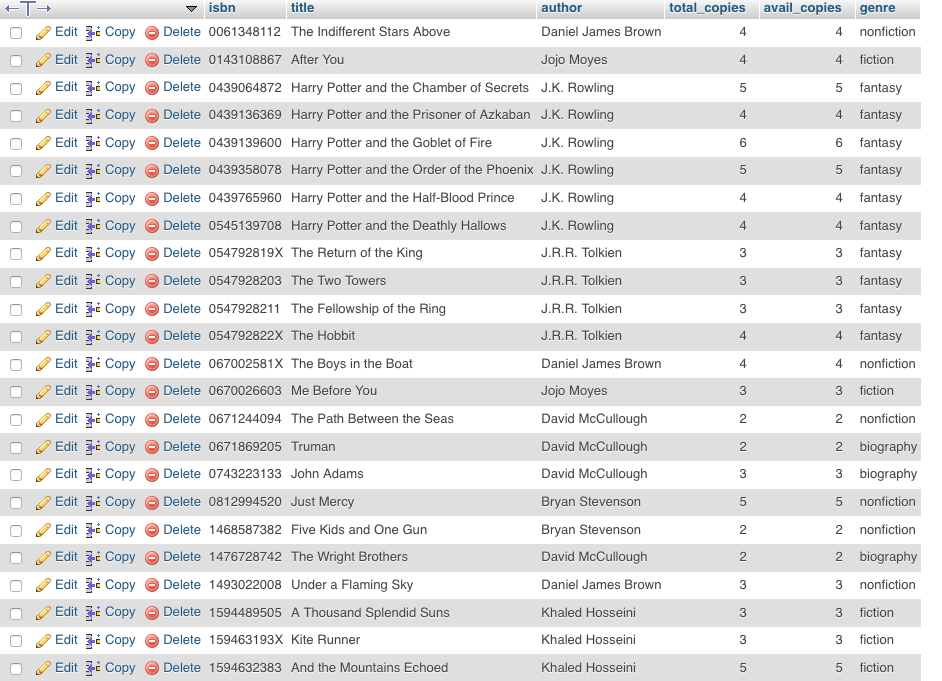Screen dimensions: 942x681
Task: Click the isbn column header to sort
Action: (222, 8)
